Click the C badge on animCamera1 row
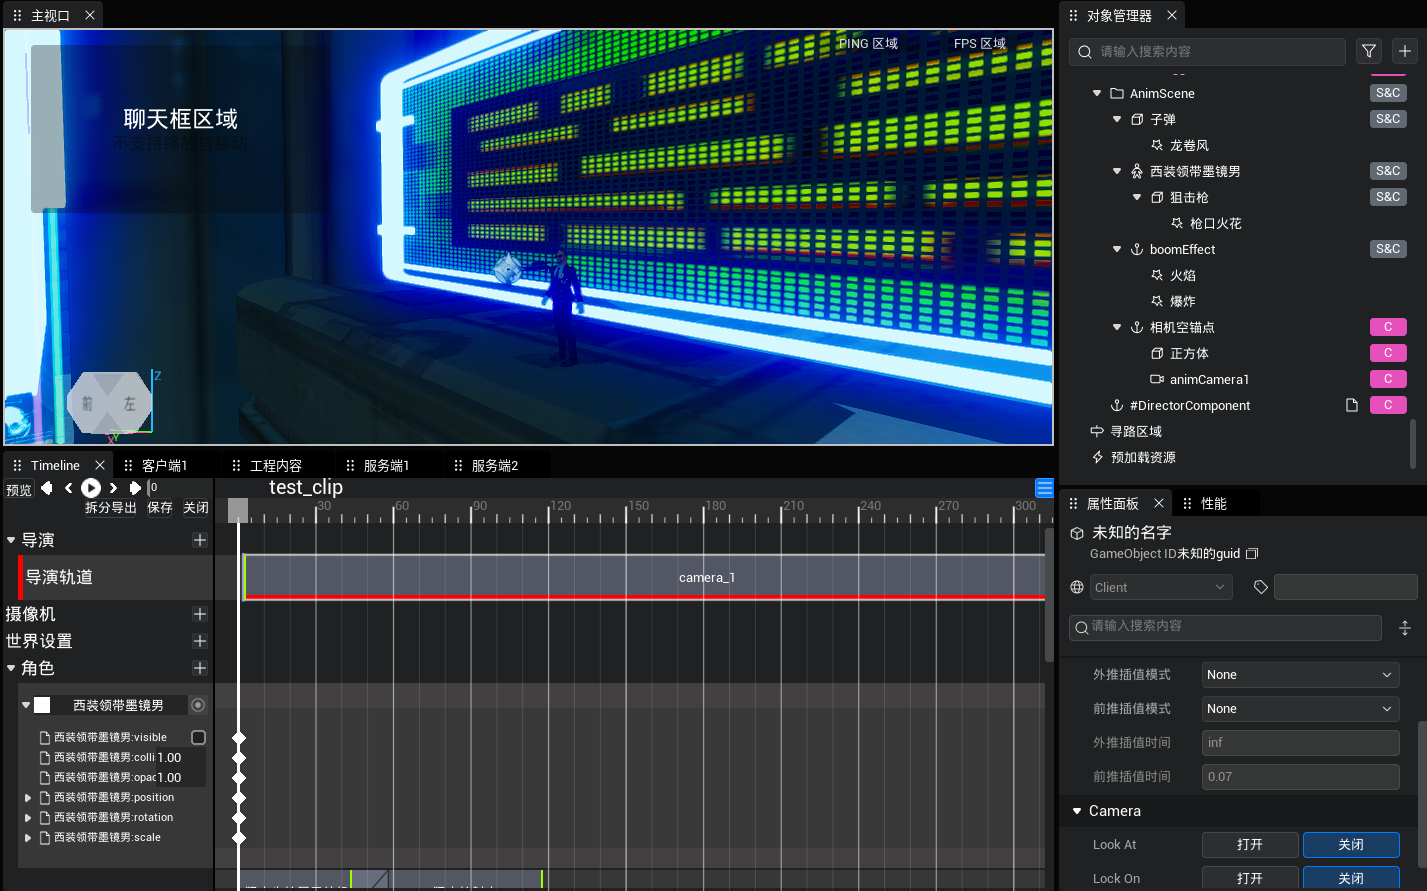The height and width of the screenshot is (891, 1427). pyautogui.click(x=1388, y=379)
